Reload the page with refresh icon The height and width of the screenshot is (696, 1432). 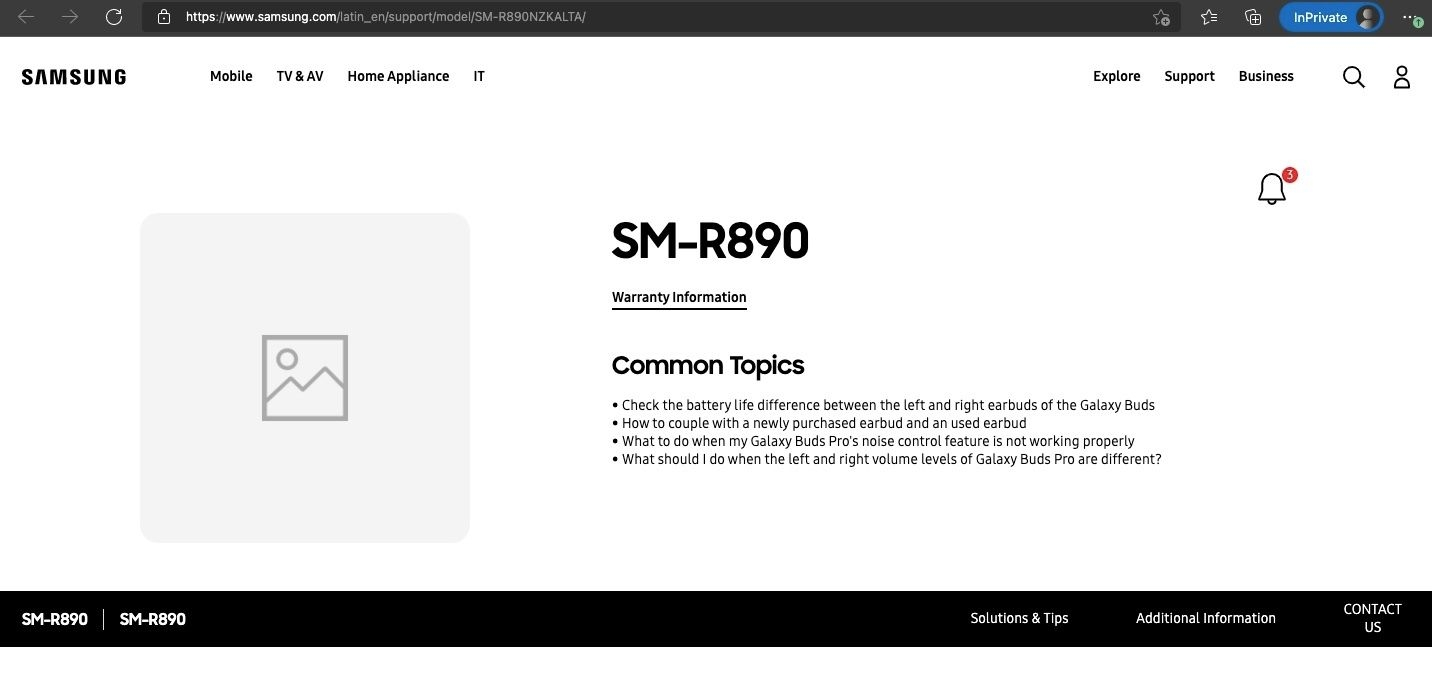tap(114, 17)
